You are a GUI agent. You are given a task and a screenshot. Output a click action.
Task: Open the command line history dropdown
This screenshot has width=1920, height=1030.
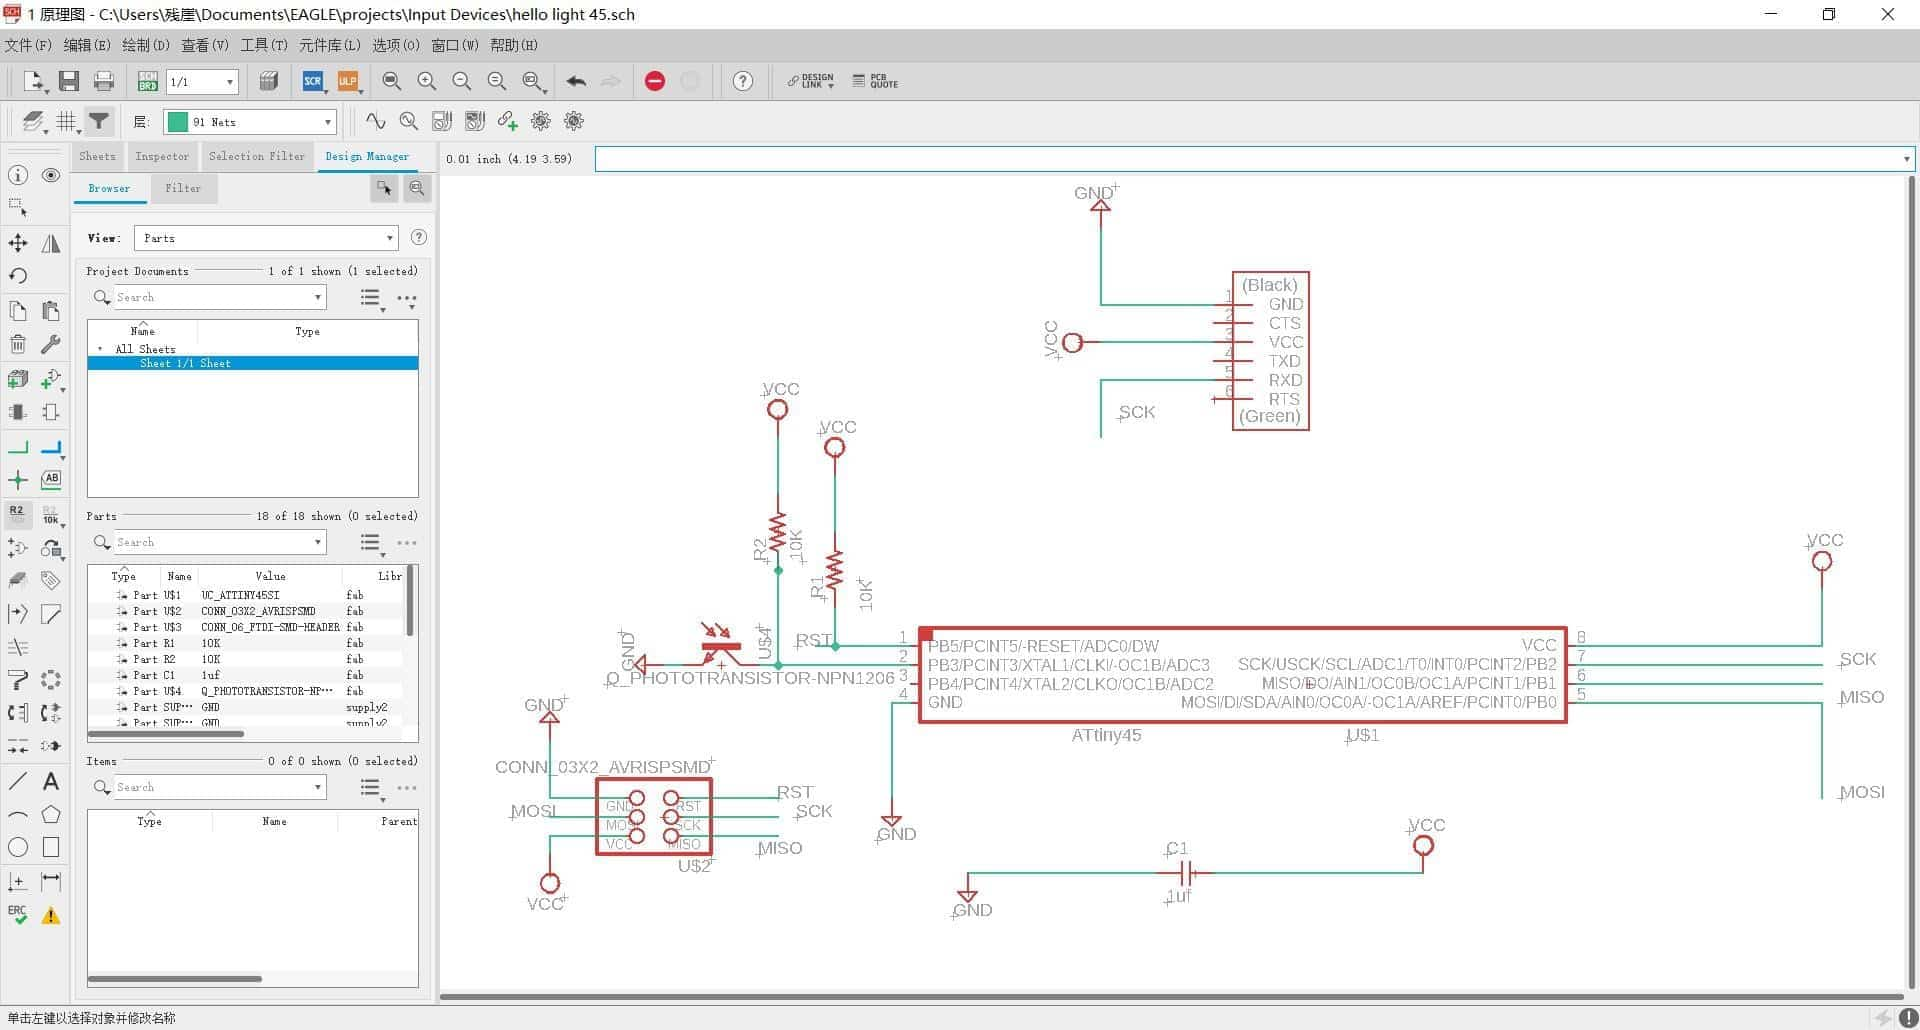[1906, 159]
